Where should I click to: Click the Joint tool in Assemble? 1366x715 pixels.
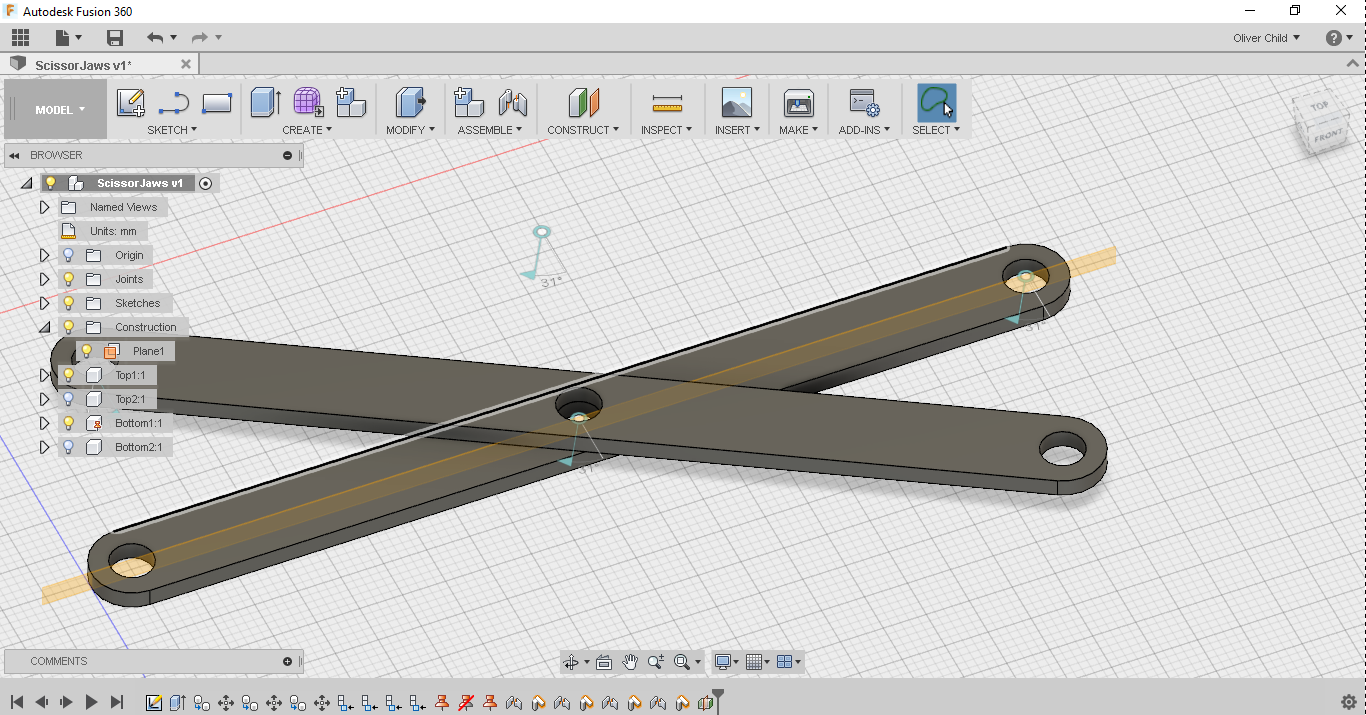[513, 103]
